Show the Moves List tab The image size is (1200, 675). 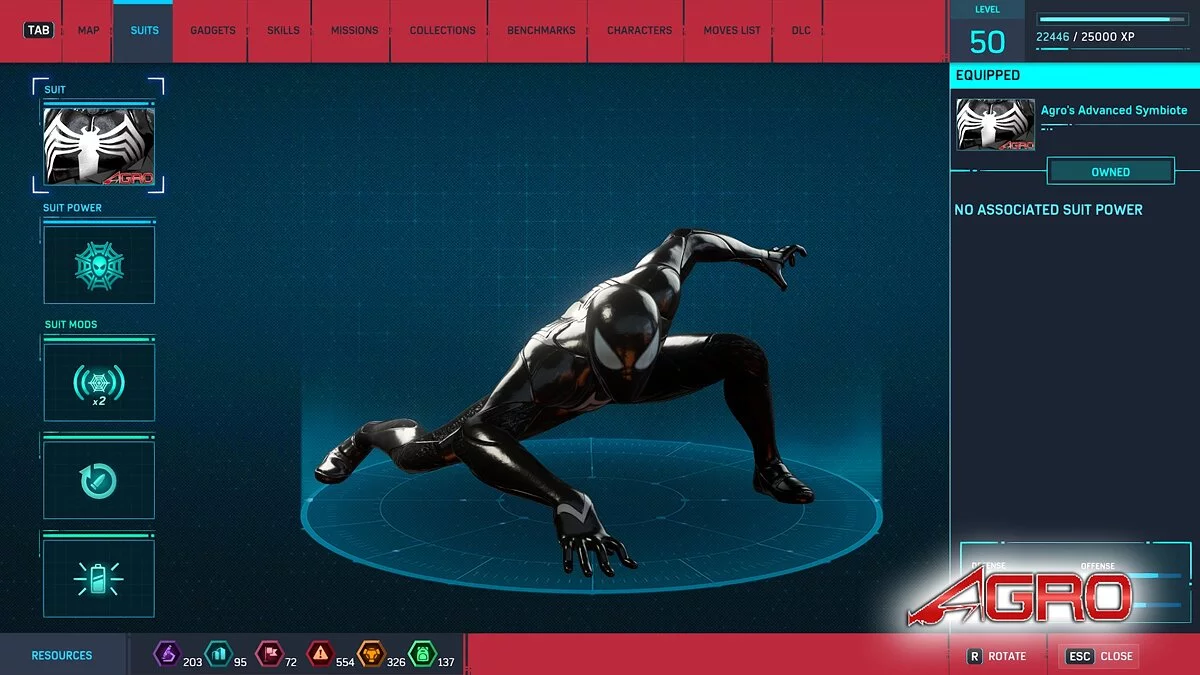click(x=732, y=30)
